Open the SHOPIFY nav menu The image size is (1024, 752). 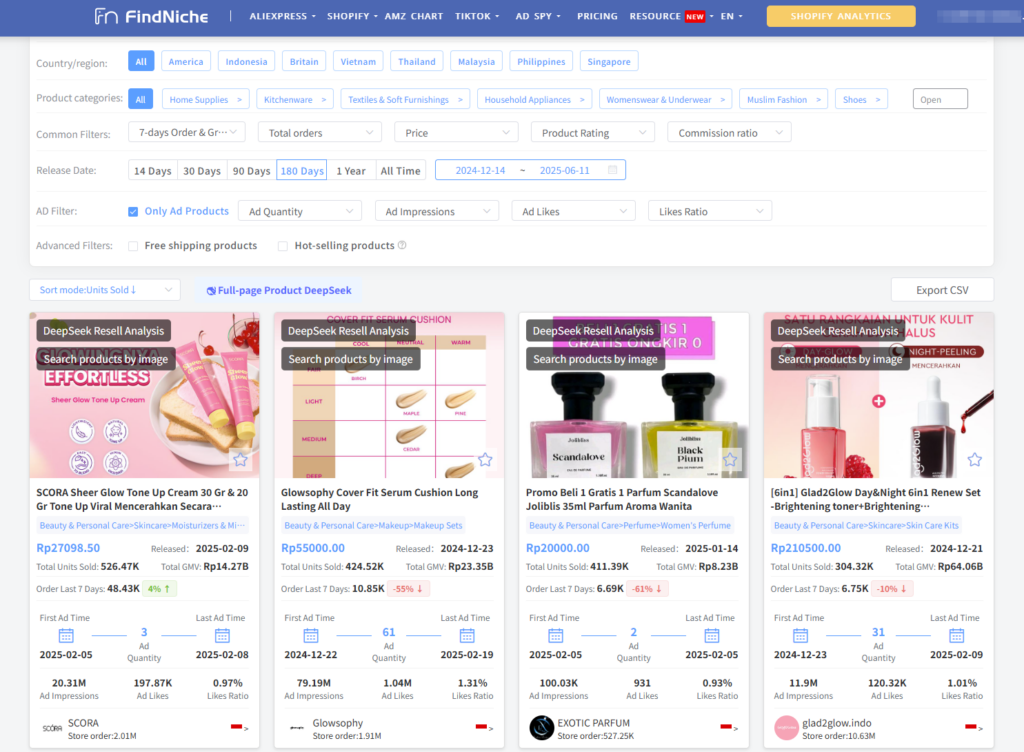(352, 16)
